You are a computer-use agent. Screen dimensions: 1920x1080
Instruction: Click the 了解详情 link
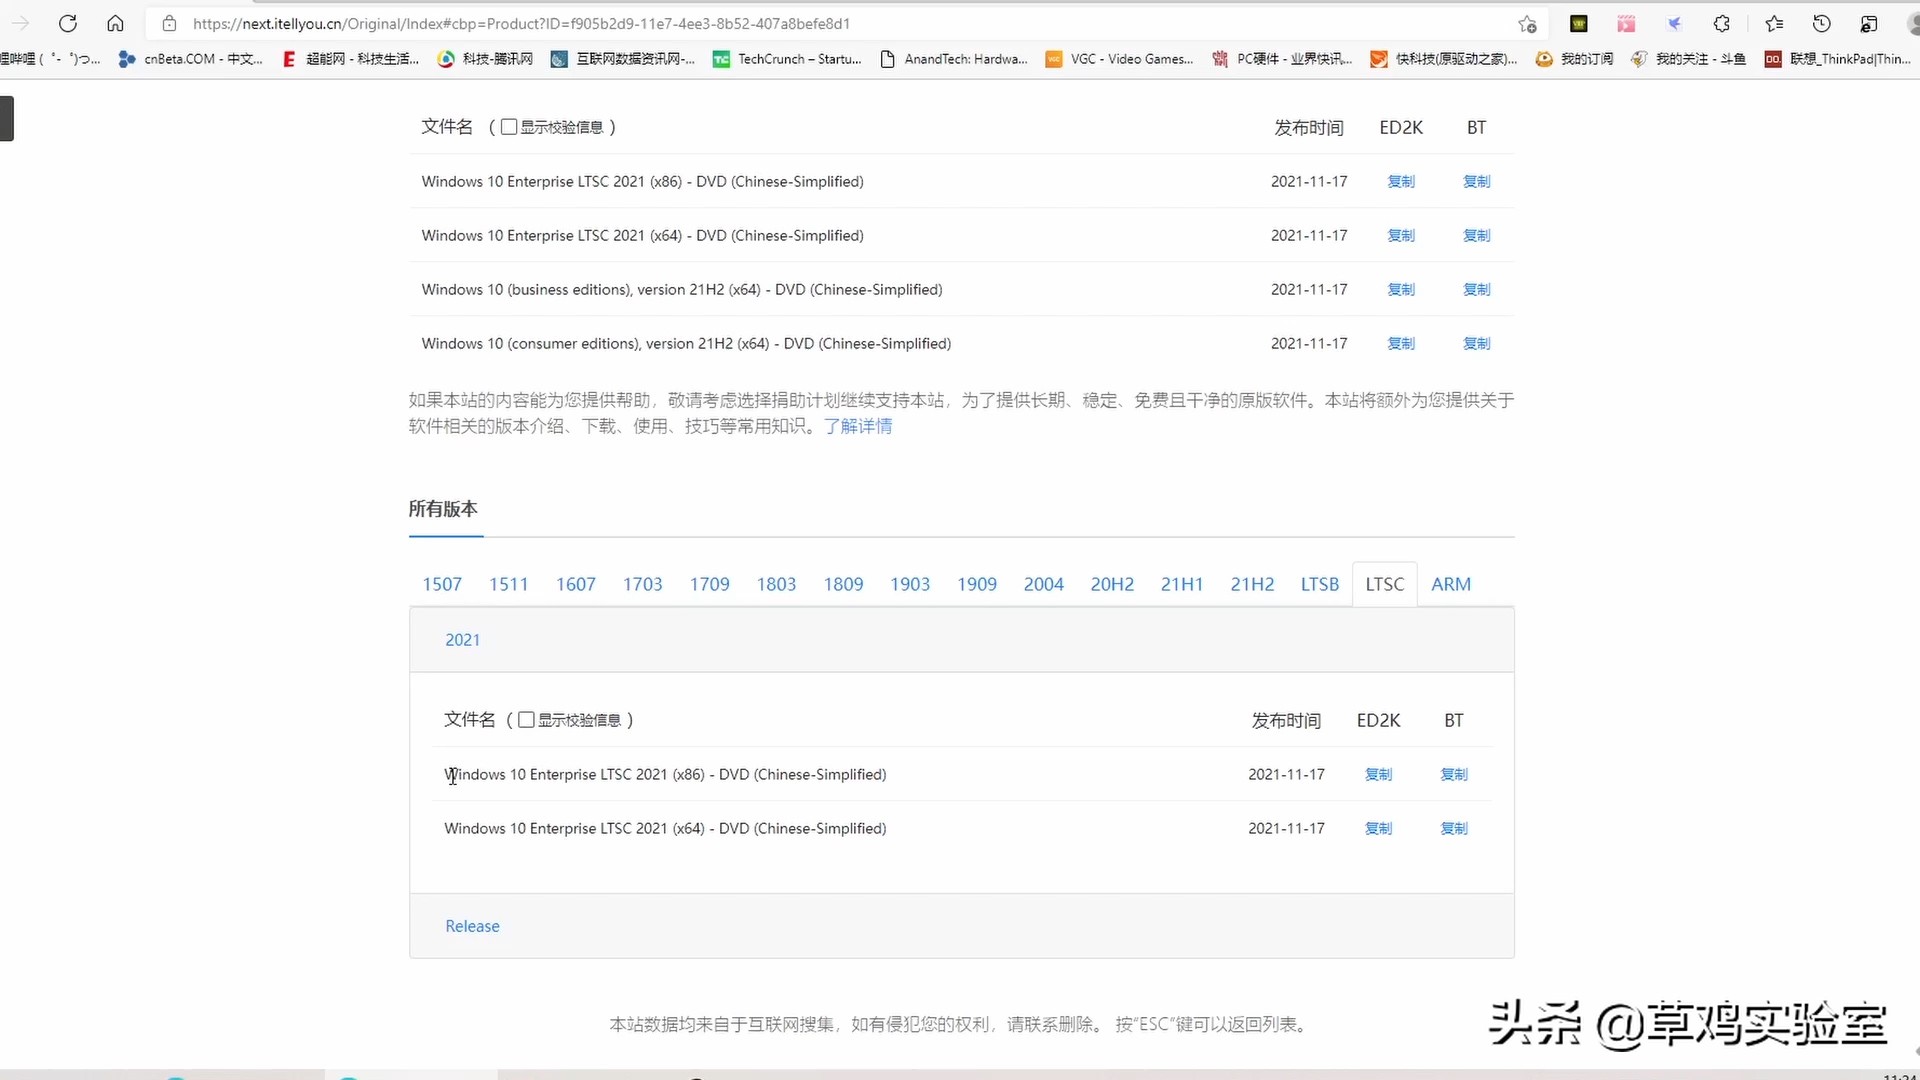tap(858, 426)
